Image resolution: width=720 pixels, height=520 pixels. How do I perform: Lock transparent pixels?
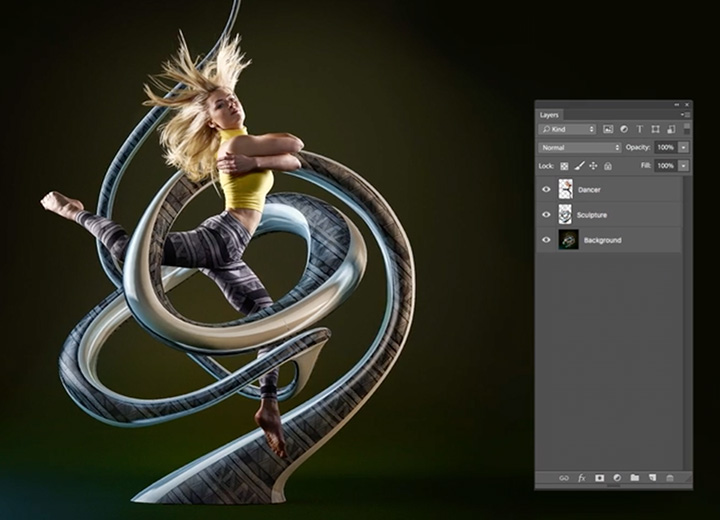click(x=564, y=165)
